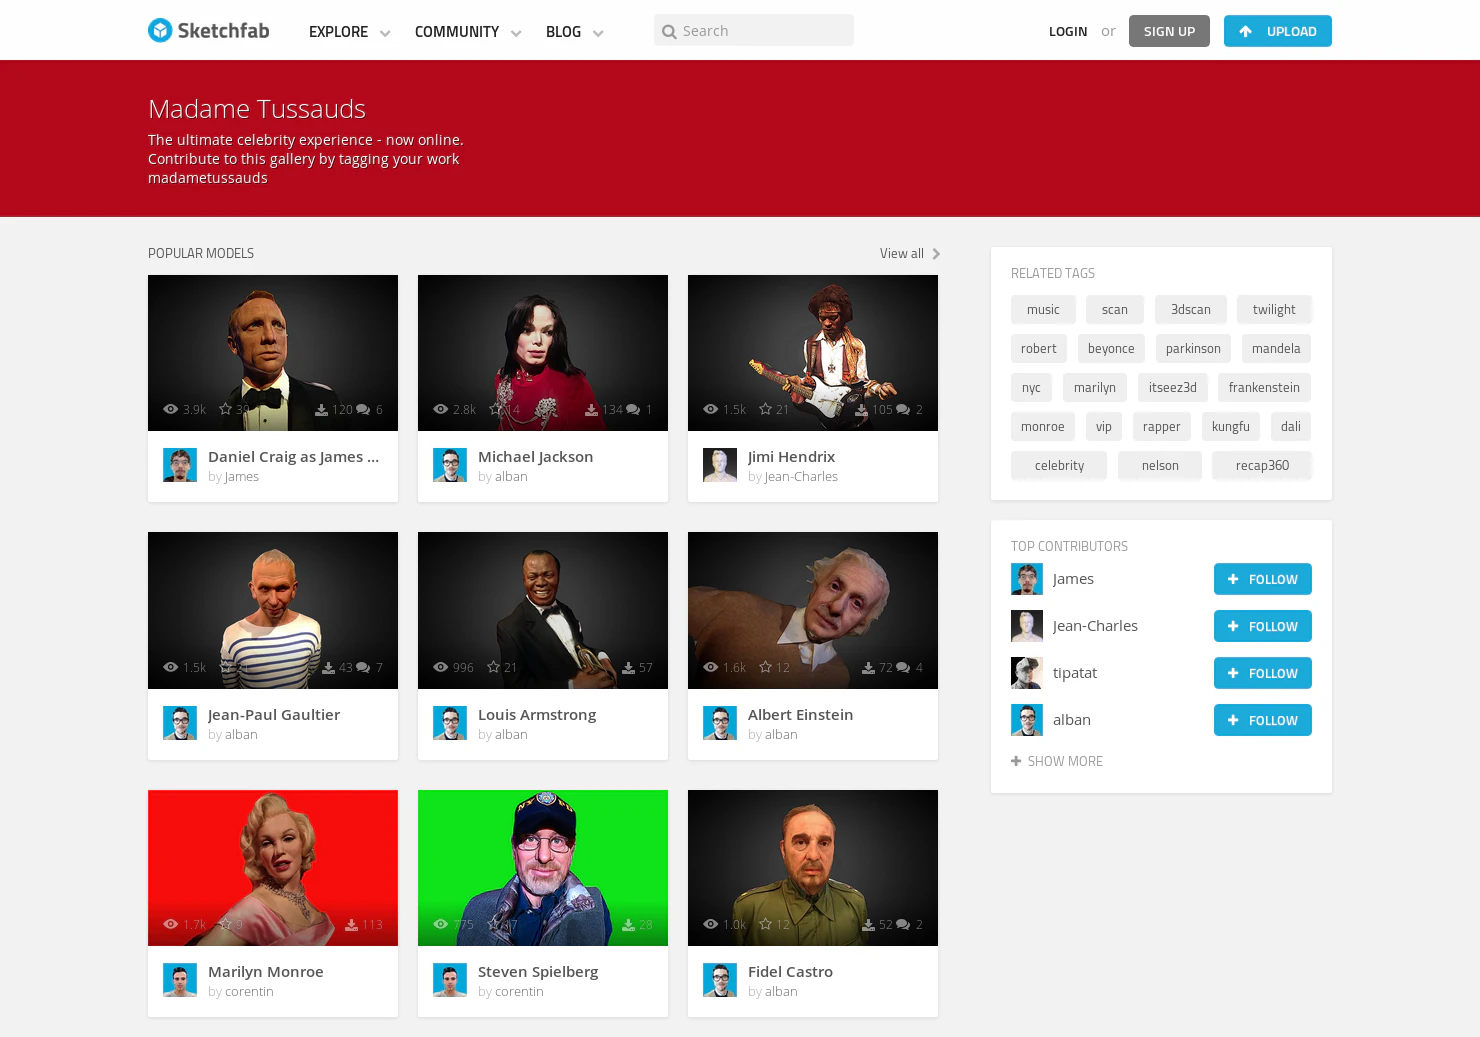Open the Community dropdown menu
Viewport: 1480px width, 1037px height.
click(x=468, y=32)
